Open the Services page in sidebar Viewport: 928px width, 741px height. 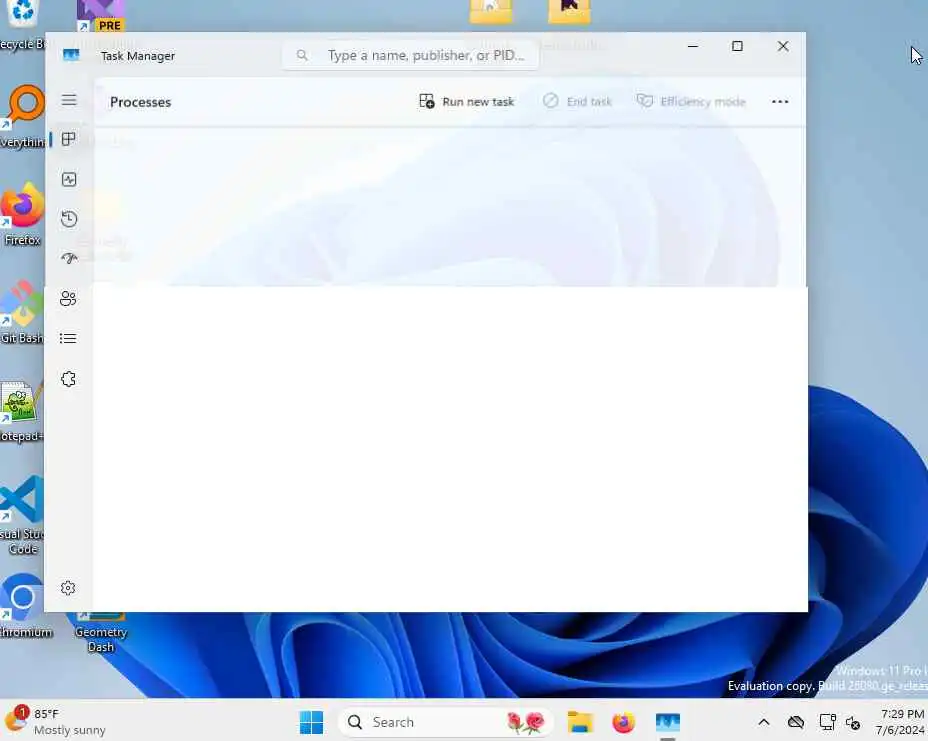click(x=69, y=379)
